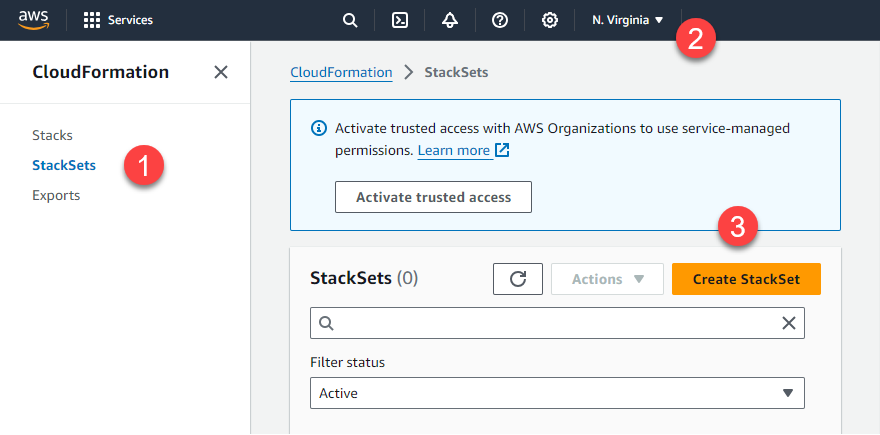The image size is (880, 435).
Task: Close the CloudFormation side panel
Action: tap(221, 72)
